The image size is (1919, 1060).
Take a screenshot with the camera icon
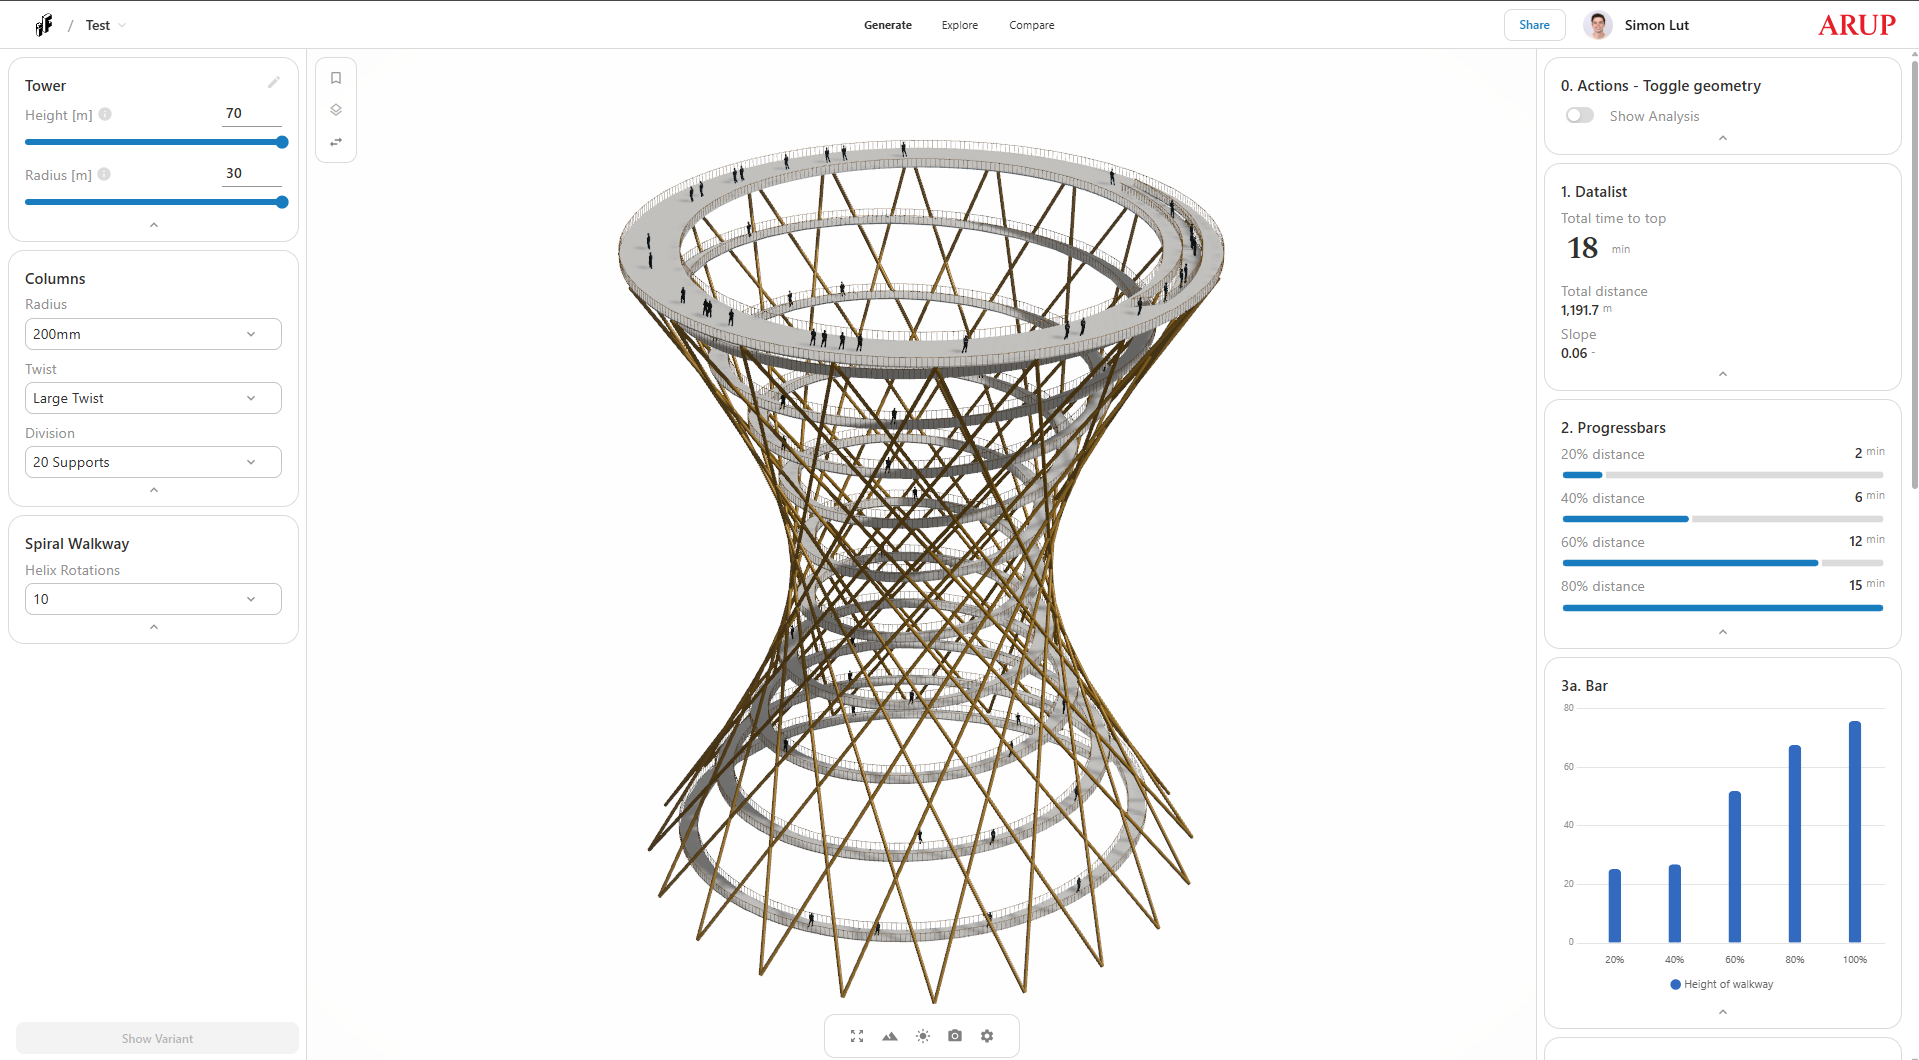coord(955,1036)
